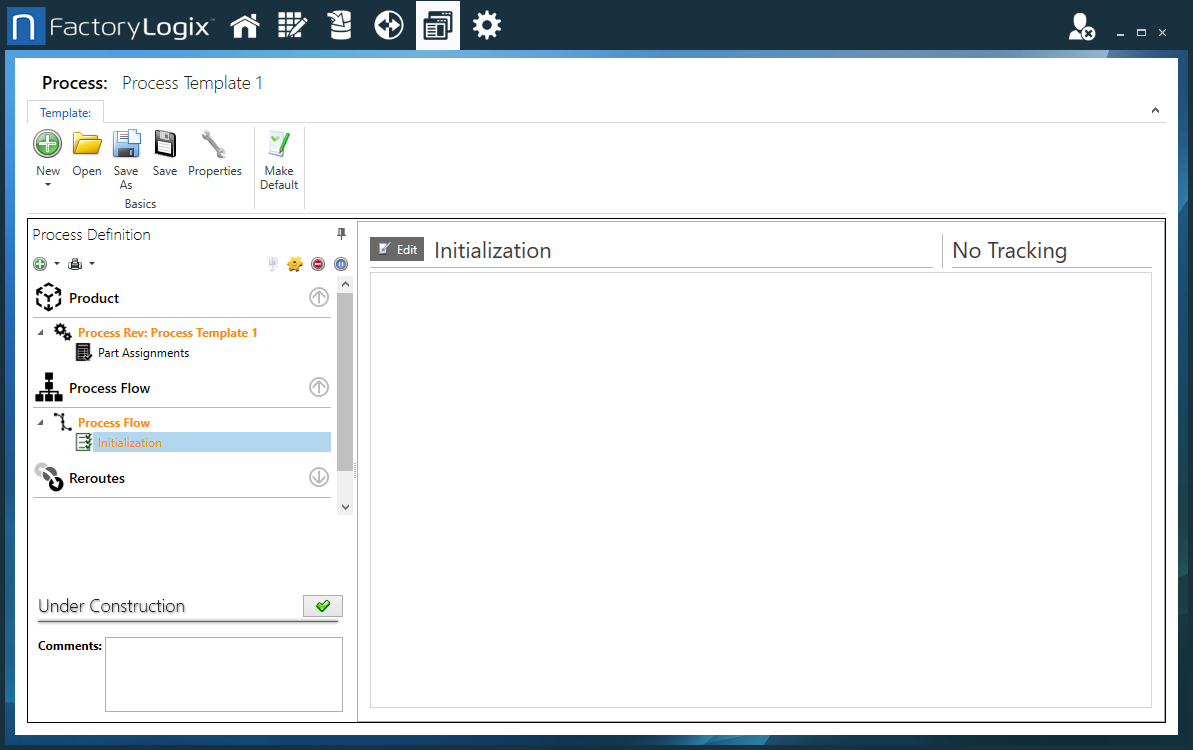This screenshot has height=750, width=1193.
Task: Click the Edit button next to Initialization
Action: (396, 249)
